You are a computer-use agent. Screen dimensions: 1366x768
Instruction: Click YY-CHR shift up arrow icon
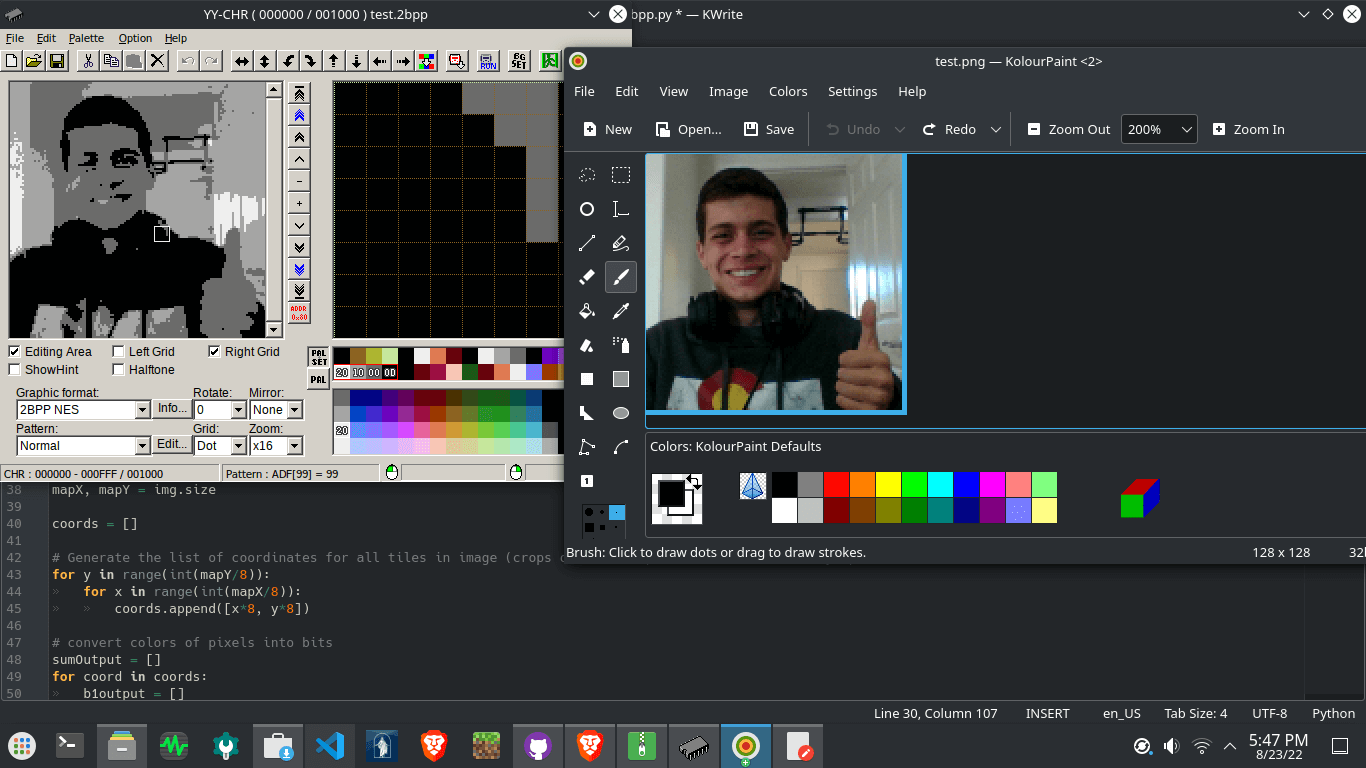[334, 61]
